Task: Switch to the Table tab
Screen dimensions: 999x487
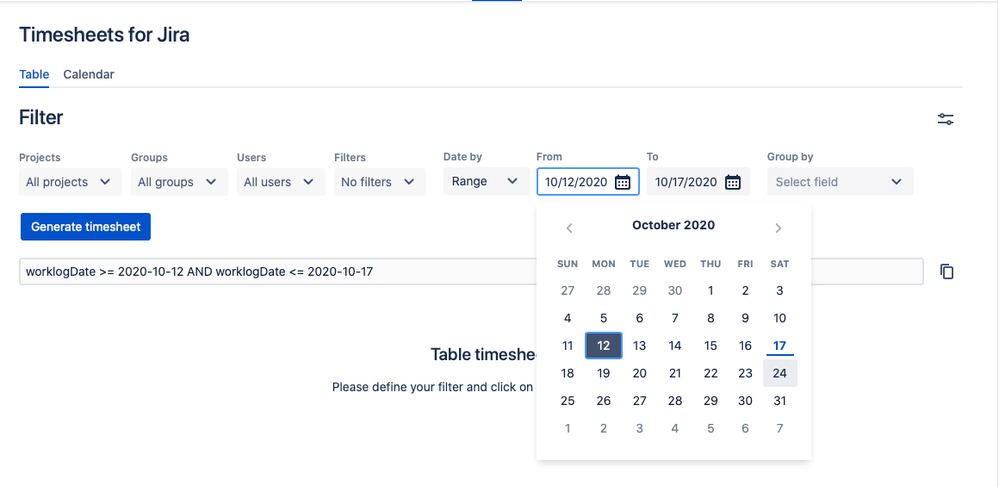Action: [34, 75]
